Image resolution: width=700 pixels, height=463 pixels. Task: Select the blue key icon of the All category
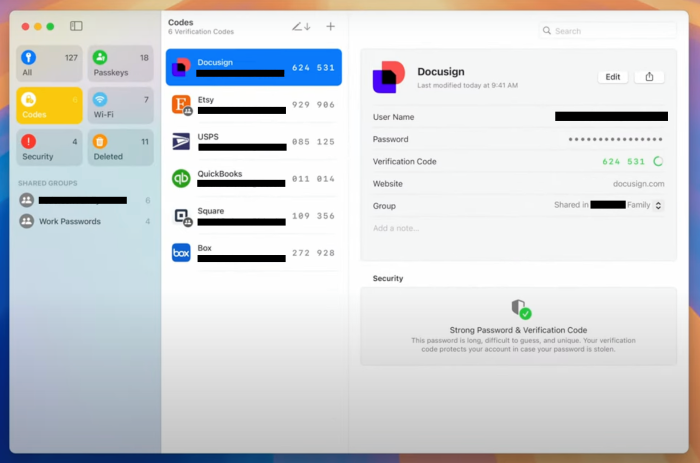pyautogui.click(x=29, y=57)
